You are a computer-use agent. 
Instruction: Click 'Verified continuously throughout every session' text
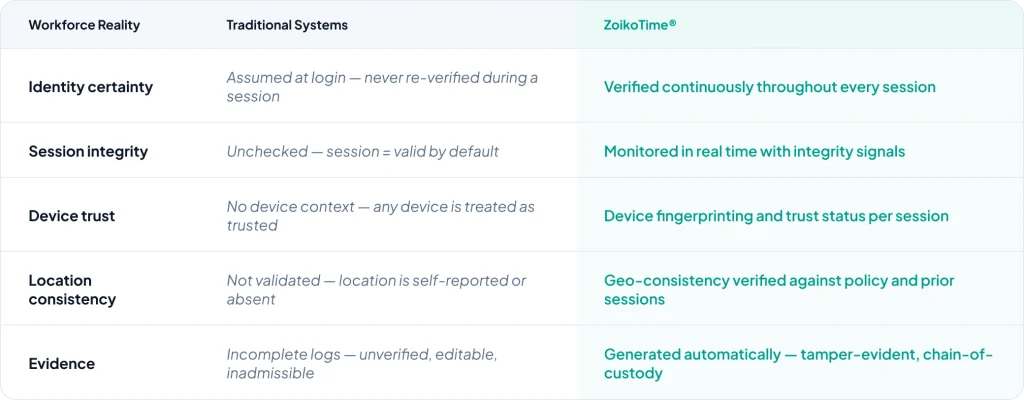point(769,87)
